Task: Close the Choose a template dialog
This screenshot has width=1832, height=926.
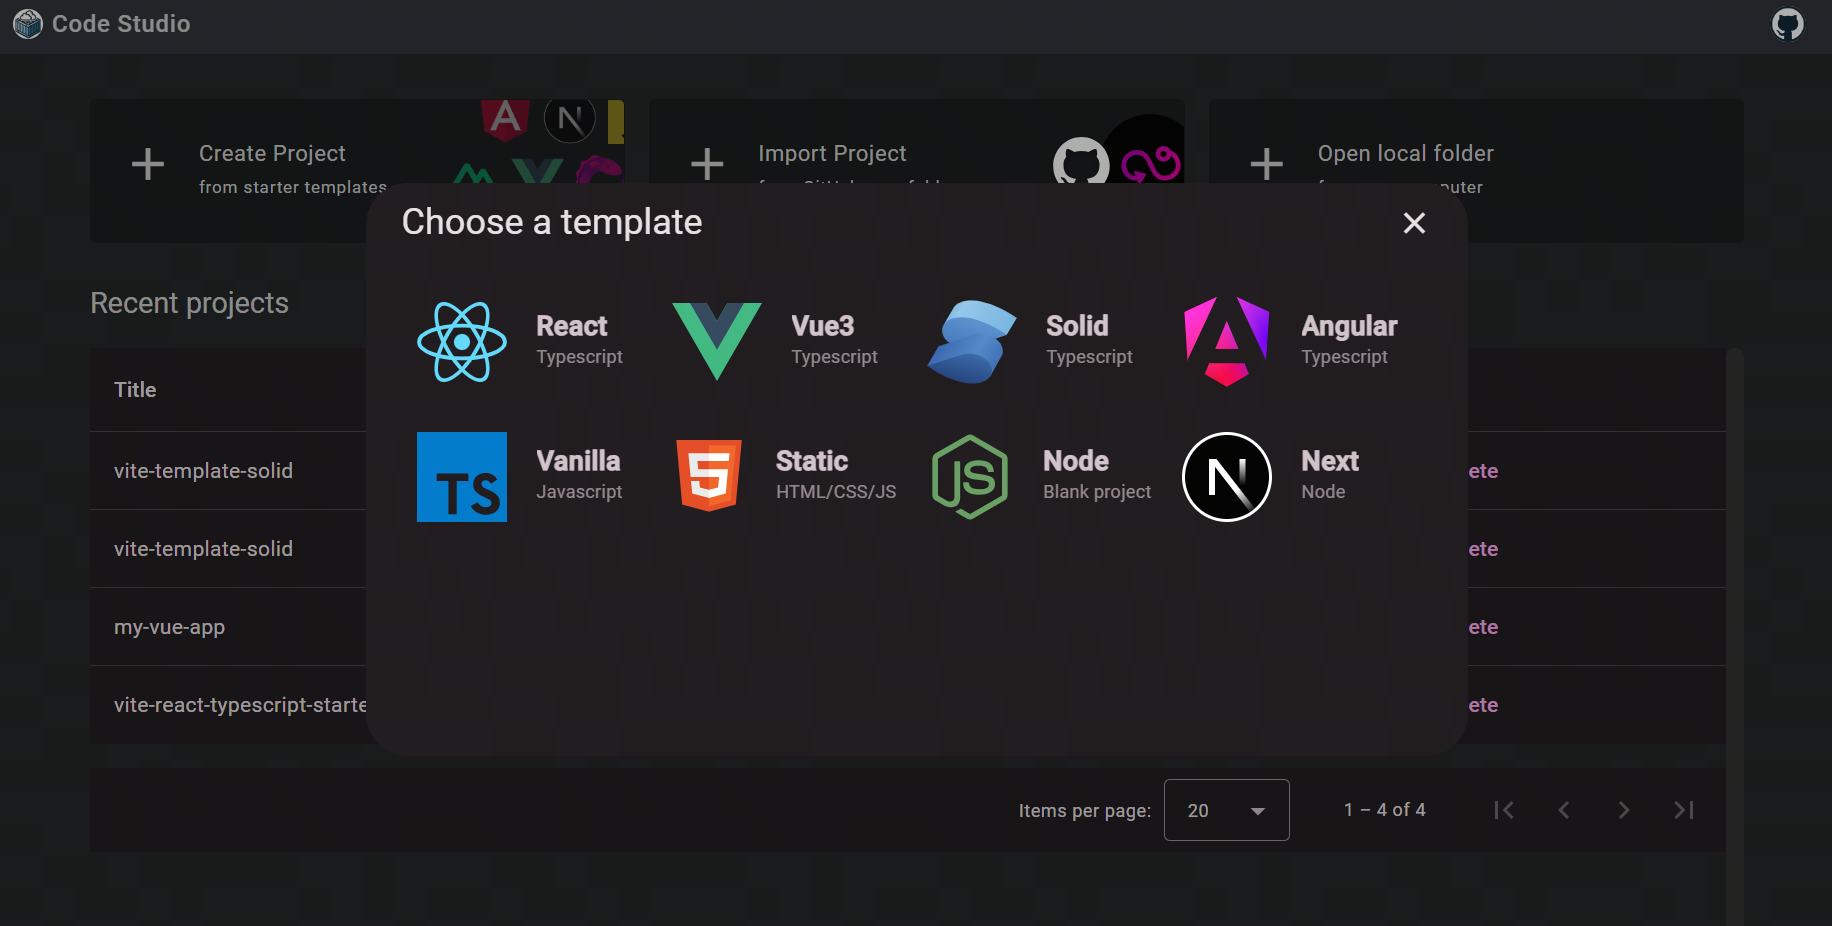Action: pyautogui.click(x=1414, y=223)
